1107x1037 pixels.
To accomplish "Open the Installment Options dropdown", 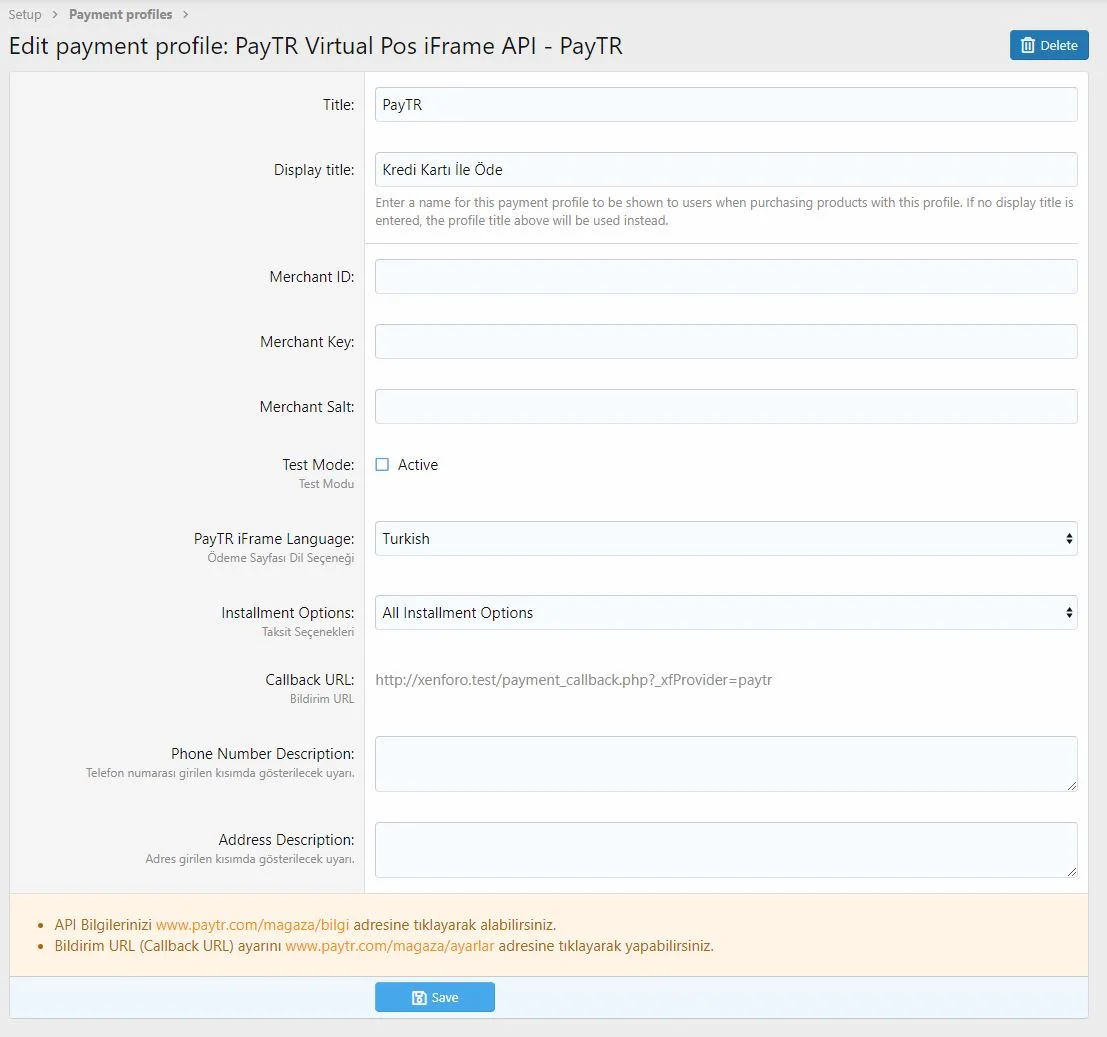I will click(x=726, y=613).
